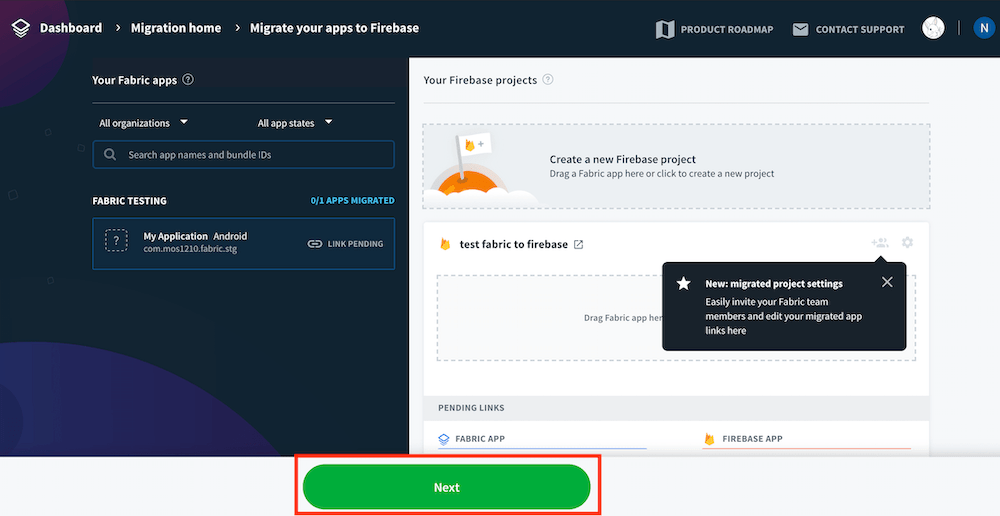Open the user avatar profile picture
Screen dimensions: 1000x516
click(933, 28)
